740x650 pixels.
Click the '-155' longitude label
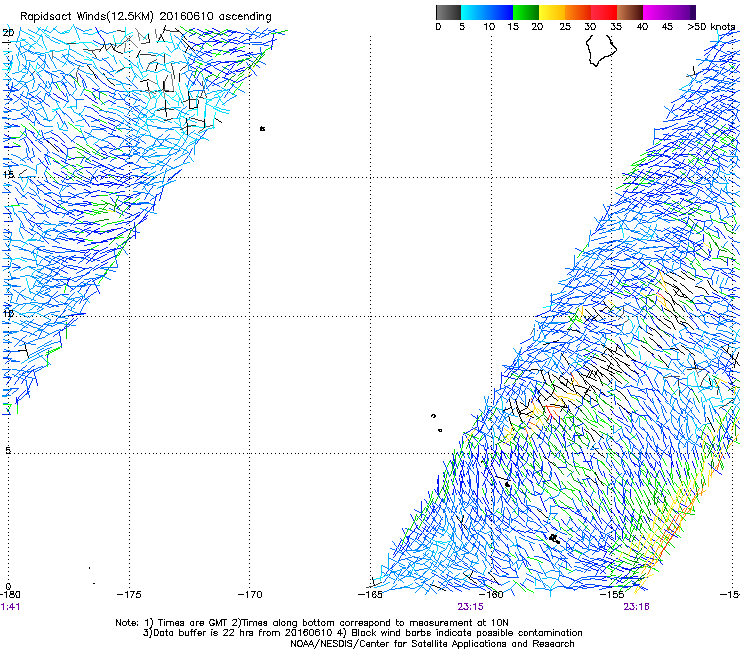click(612, 594)
